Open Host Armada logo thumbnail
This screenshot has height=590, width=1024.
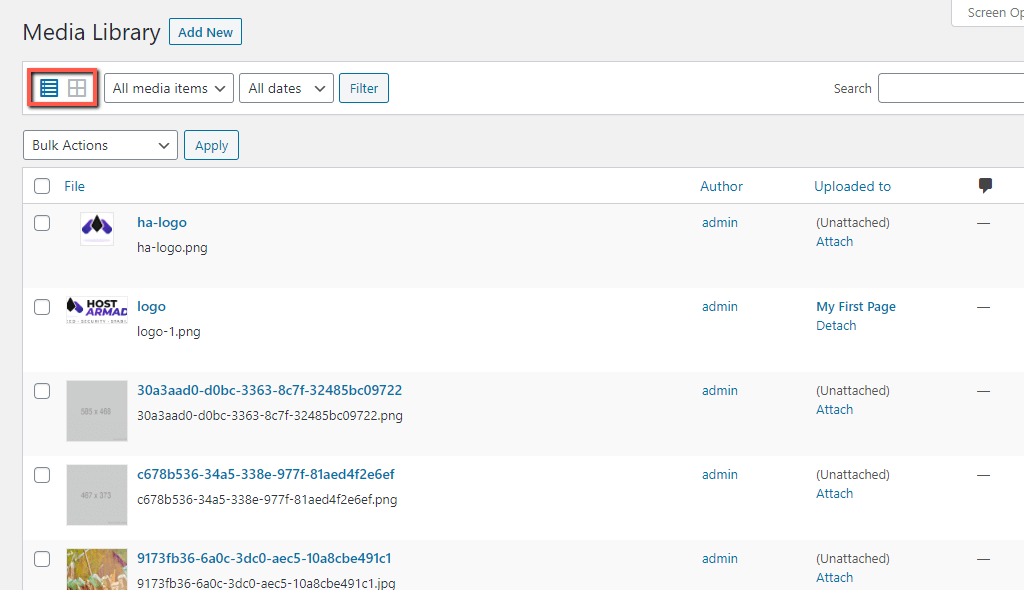coord(97,310)
